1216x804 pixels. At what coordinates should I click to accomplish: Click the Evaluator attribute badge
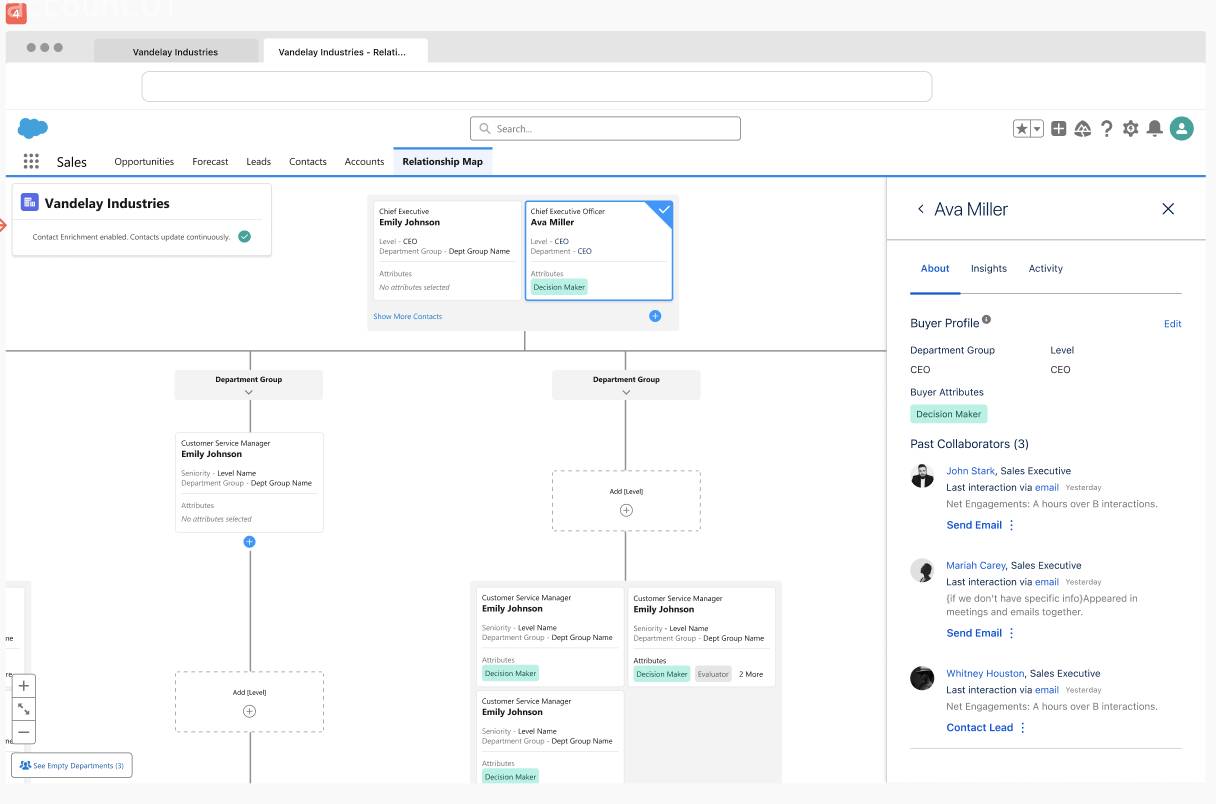[713, 674]
